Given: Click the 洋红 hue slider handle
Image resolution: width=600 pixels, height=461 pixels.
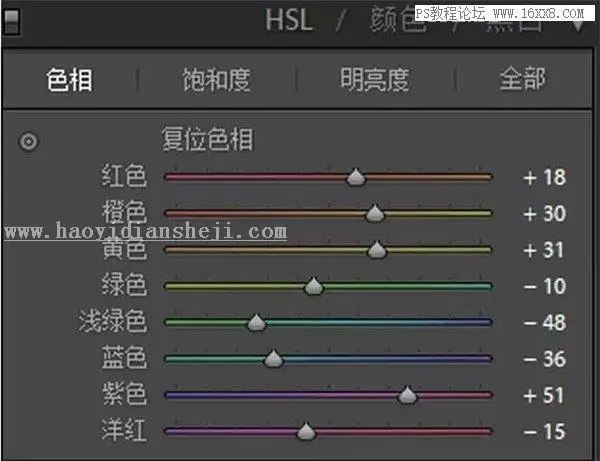Looking at the screenshot, I should (x=306, y=432).
